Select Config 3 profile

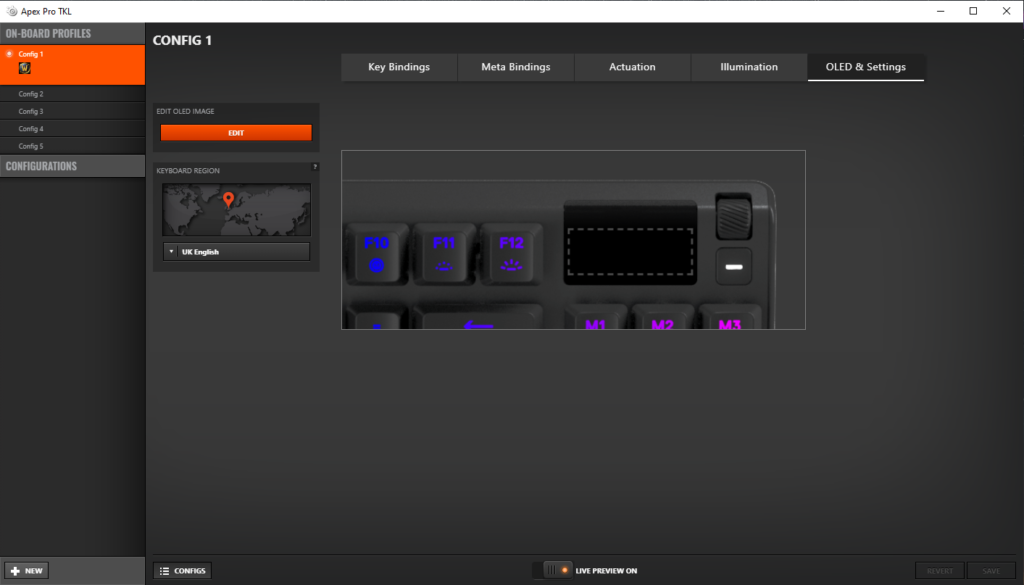[72, 112]
